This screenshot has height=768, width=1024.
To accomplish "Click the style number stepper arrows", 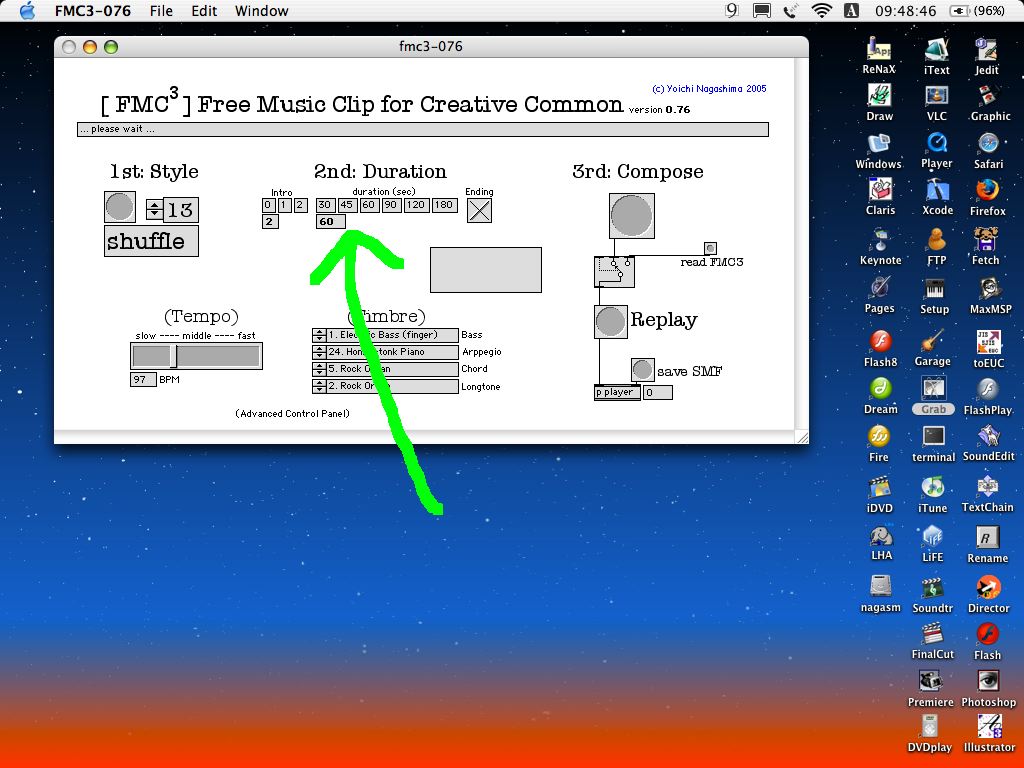I will [x=155, y=210].
